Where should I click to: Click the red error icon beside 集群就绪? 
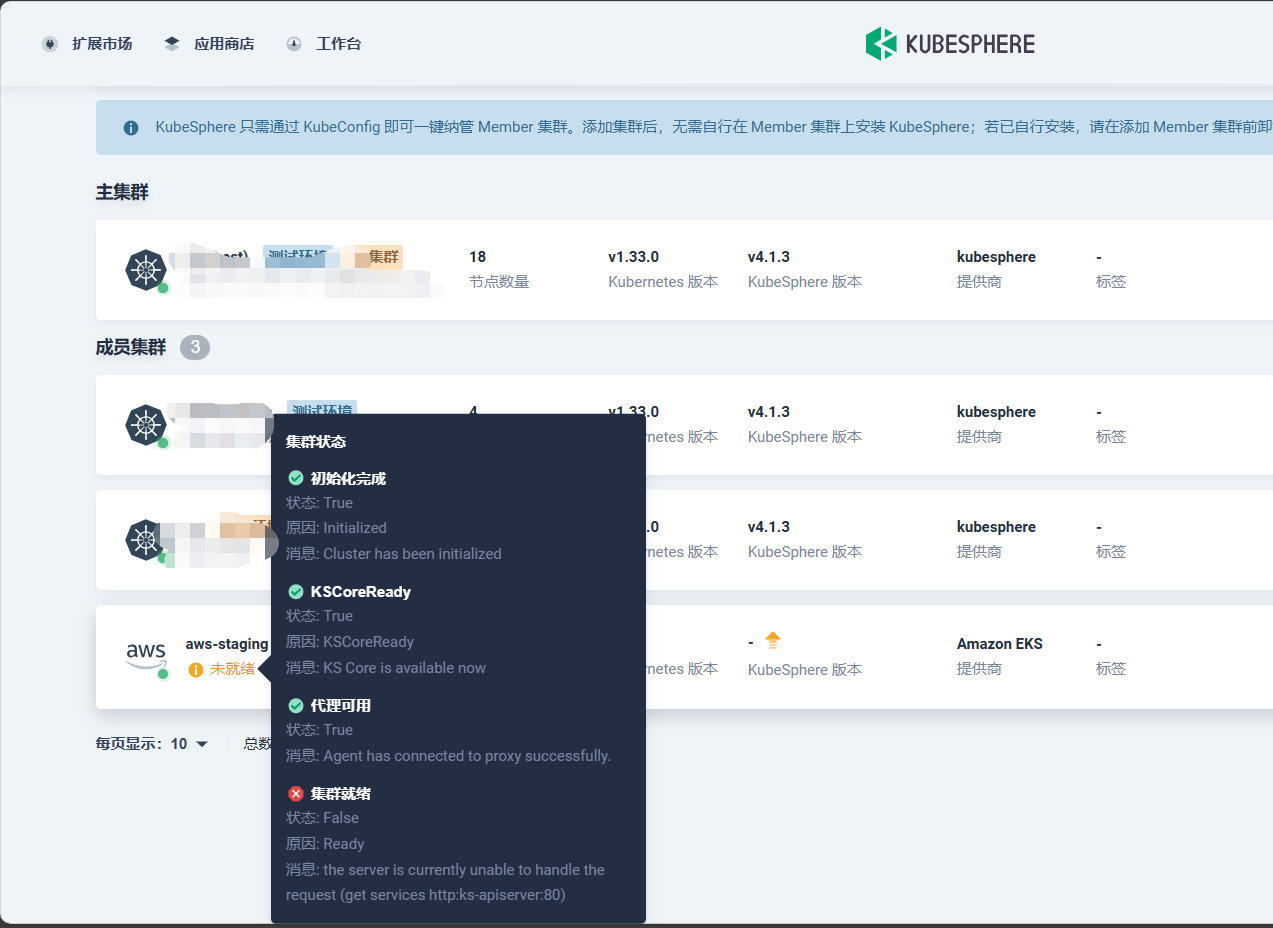click(x=295, y=793)
